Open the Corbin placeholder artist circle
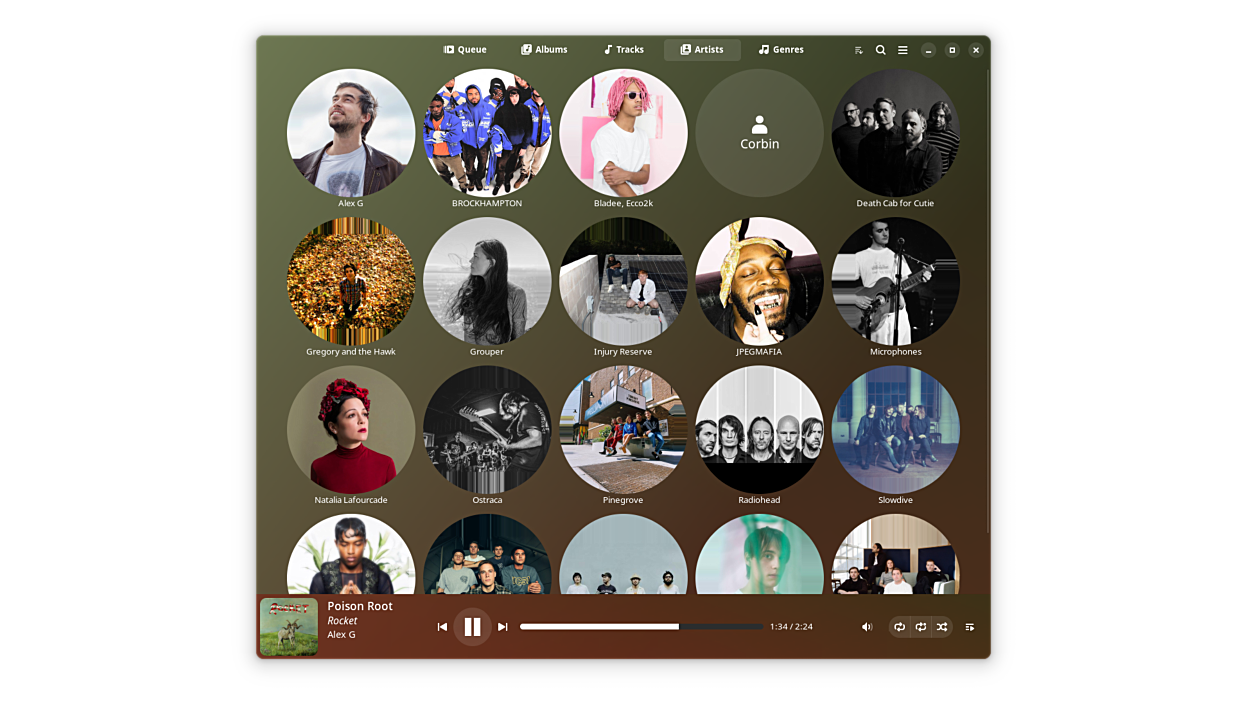 [x=759, y=133]
